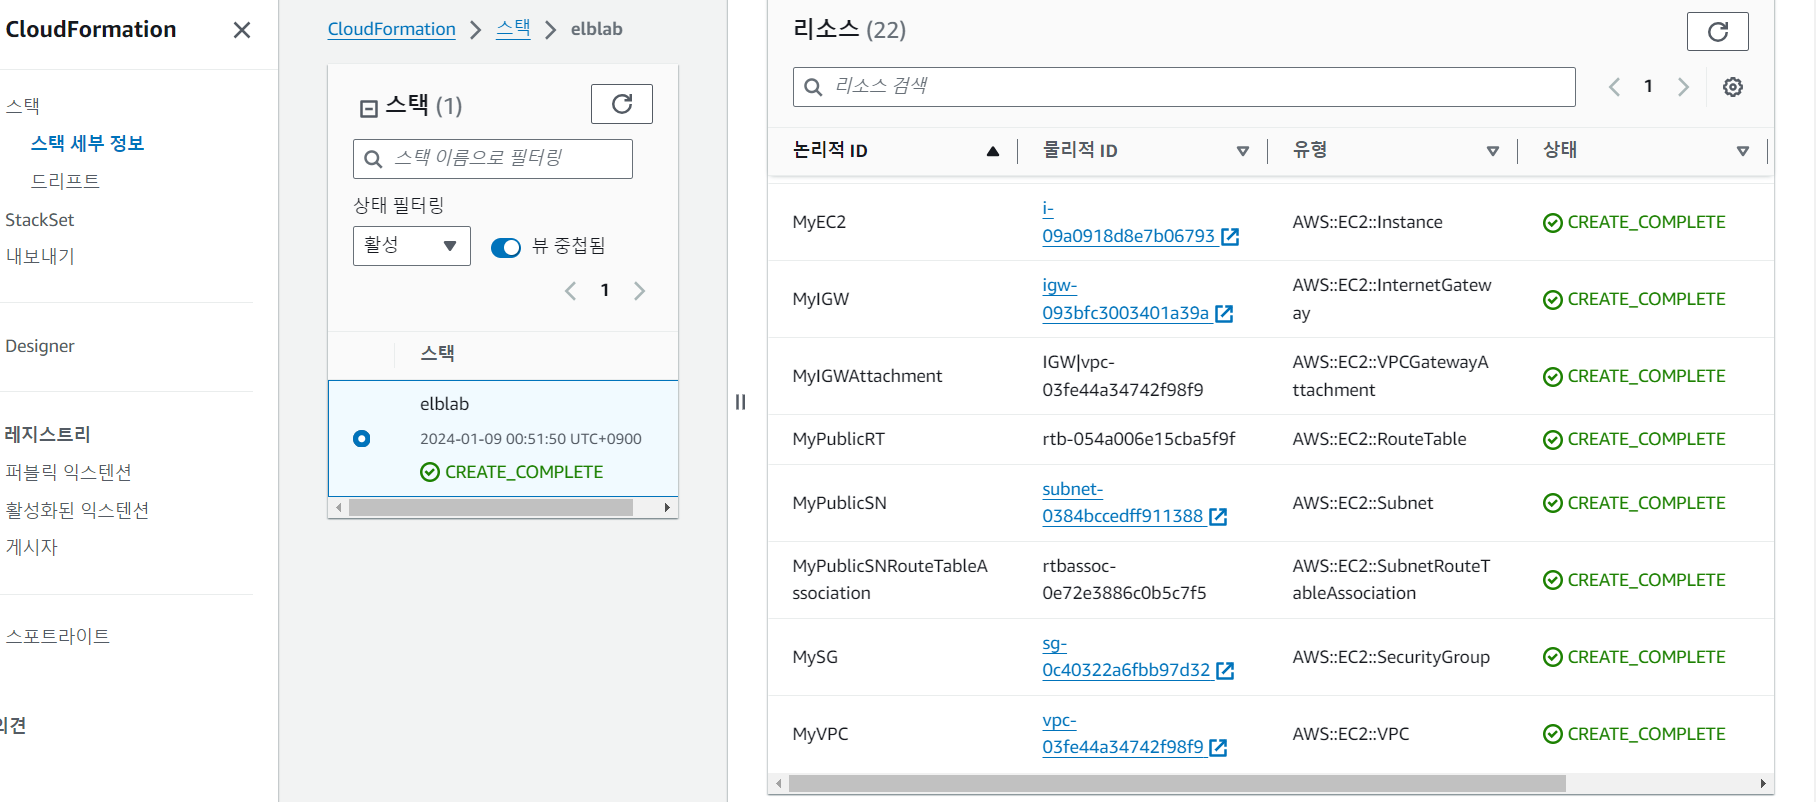Click the stack list horizontal scrollbar
The height and width of the screenshot is (802, 1816).
(x=491, y=508)
